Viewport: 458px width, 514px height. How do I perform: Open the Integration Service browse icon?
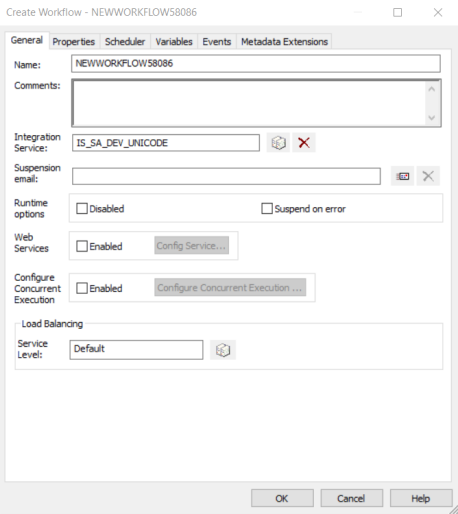278,143
